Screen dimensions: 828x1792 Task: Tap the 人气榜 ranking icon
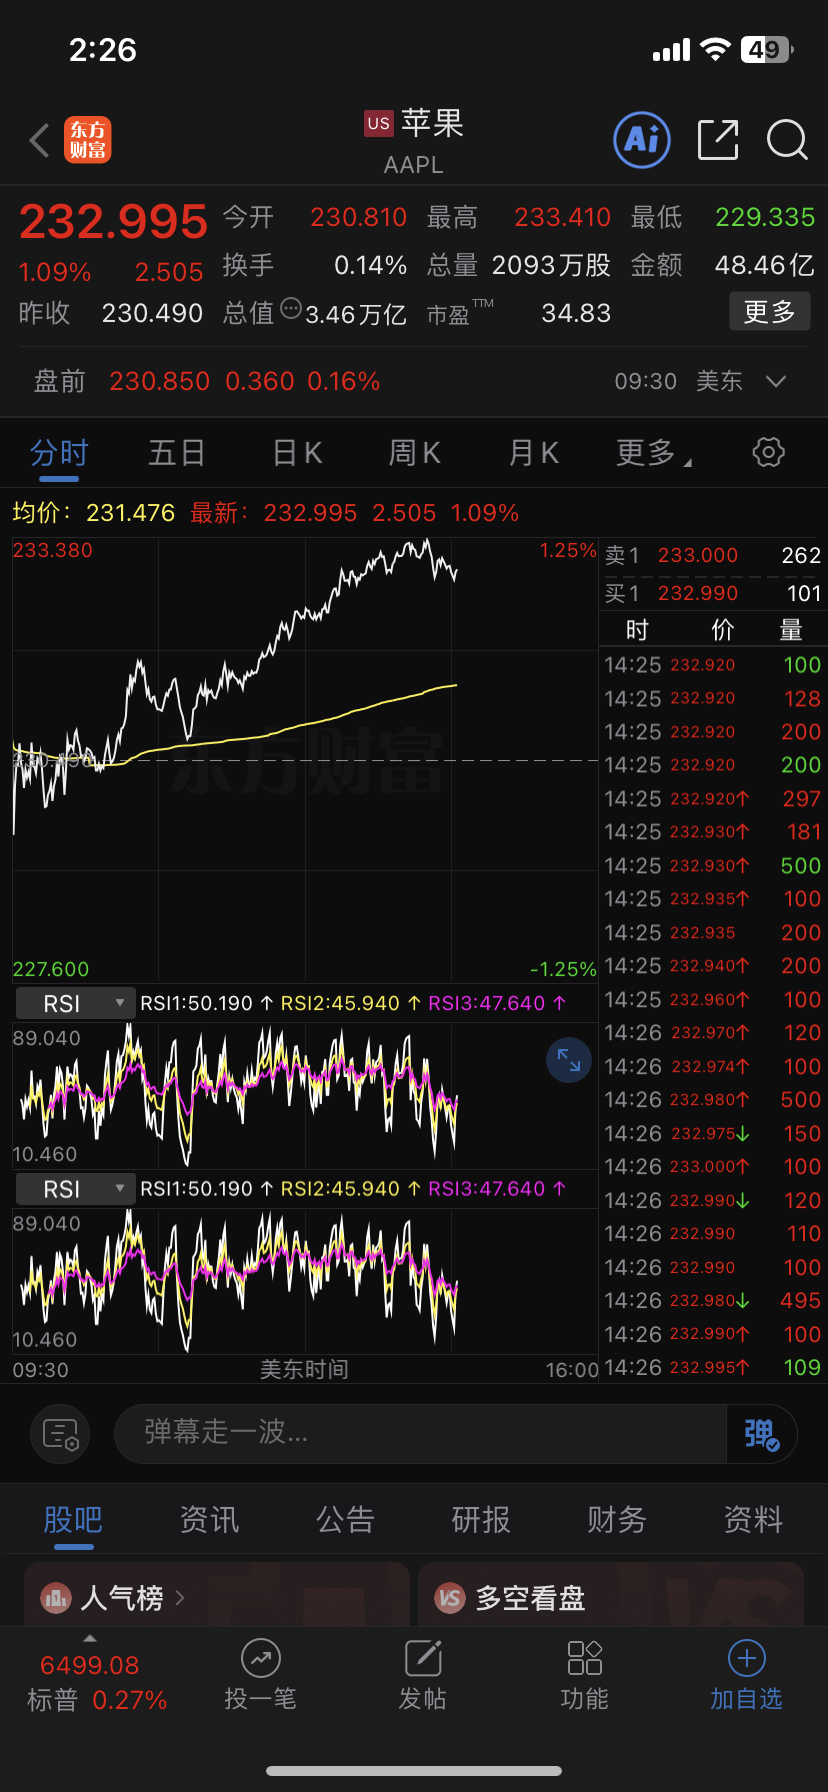point(55,1598)
